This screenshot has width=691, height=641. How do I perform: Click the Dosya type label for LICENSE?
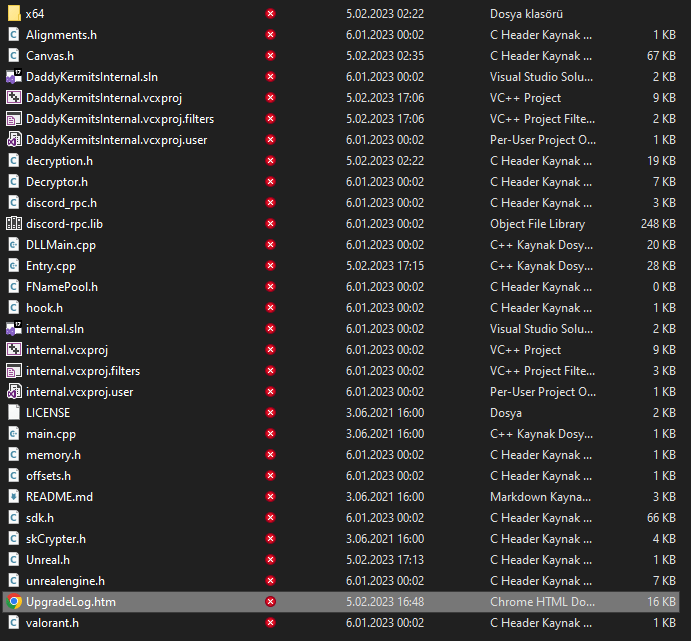[x=505, y=413]
